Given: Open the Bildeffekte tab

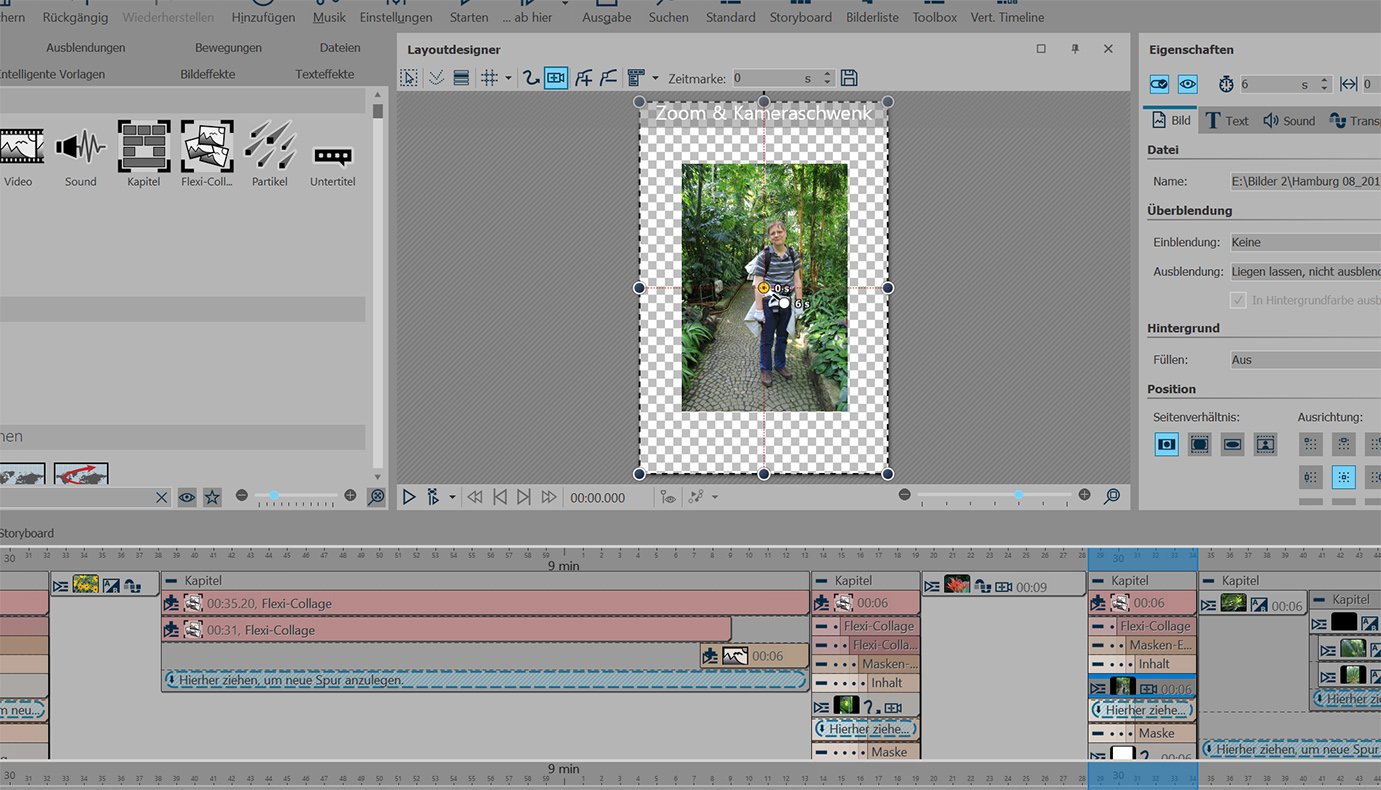Looking at the screenshot, I should (208, 74).
